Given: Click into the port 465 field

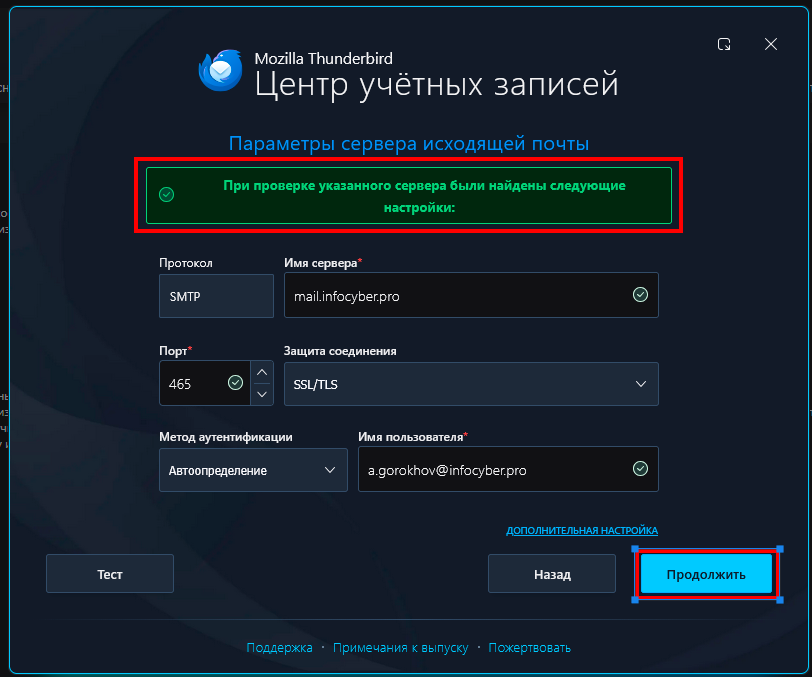Looking at the screenshot, I should tap(205, 383).
